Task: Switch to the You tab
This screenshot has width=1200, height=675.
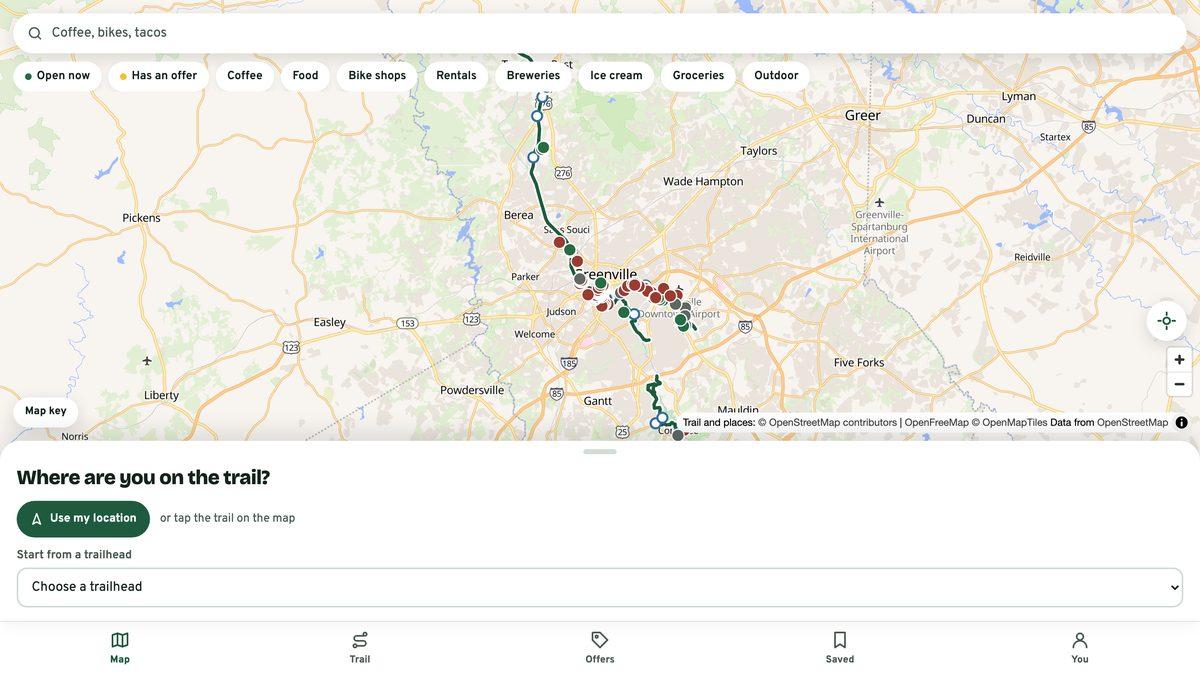Action: (x=1080, y=648)
